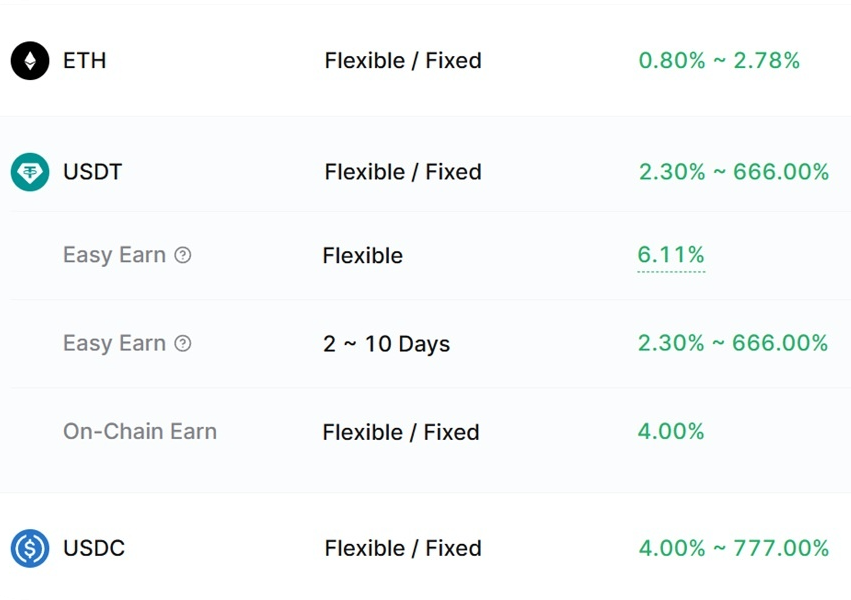
Task: Click the black Ethereum diamond logo
Action: click(29, 61)
